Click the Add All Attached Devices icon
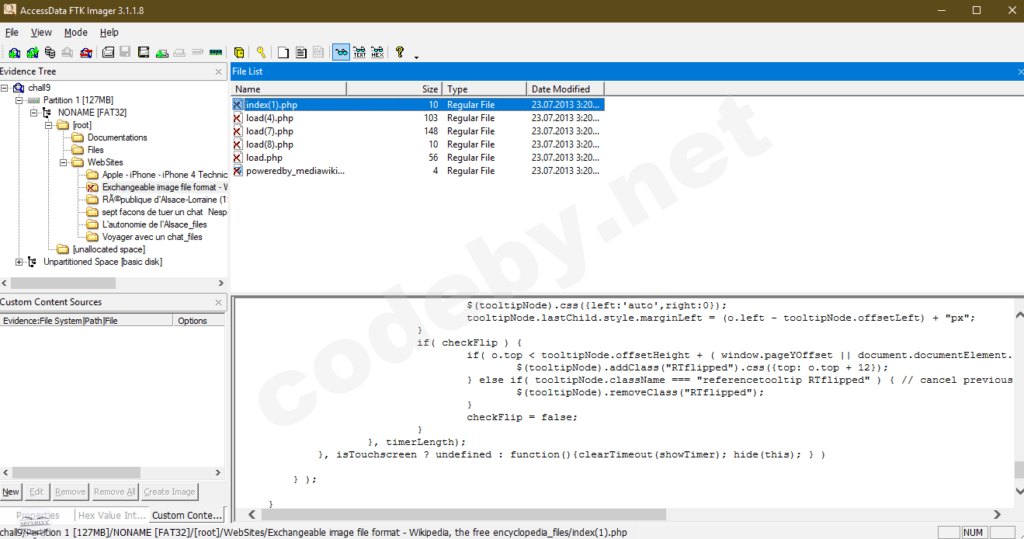Viewport: 1024px width, 539px height. (x=32, y=52)
